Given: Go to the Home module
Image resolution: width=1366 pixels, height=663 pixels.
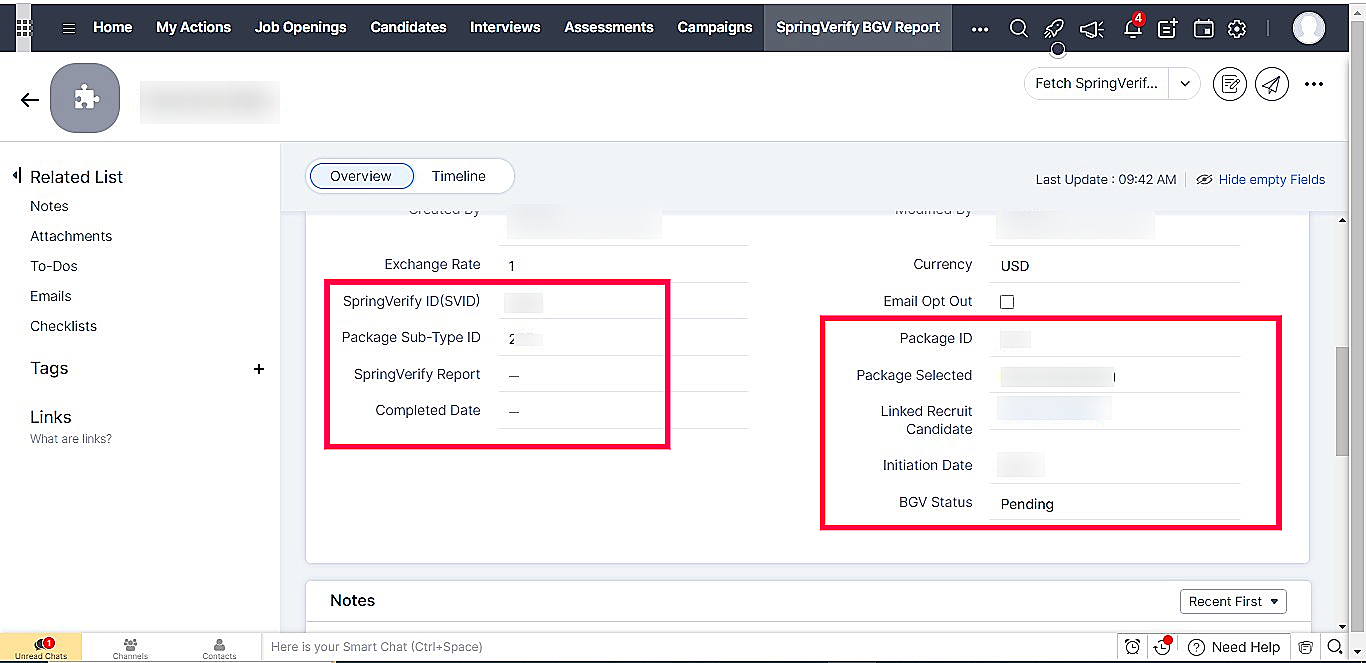Looking at the screenshot, I should click(x=113, y=27).
